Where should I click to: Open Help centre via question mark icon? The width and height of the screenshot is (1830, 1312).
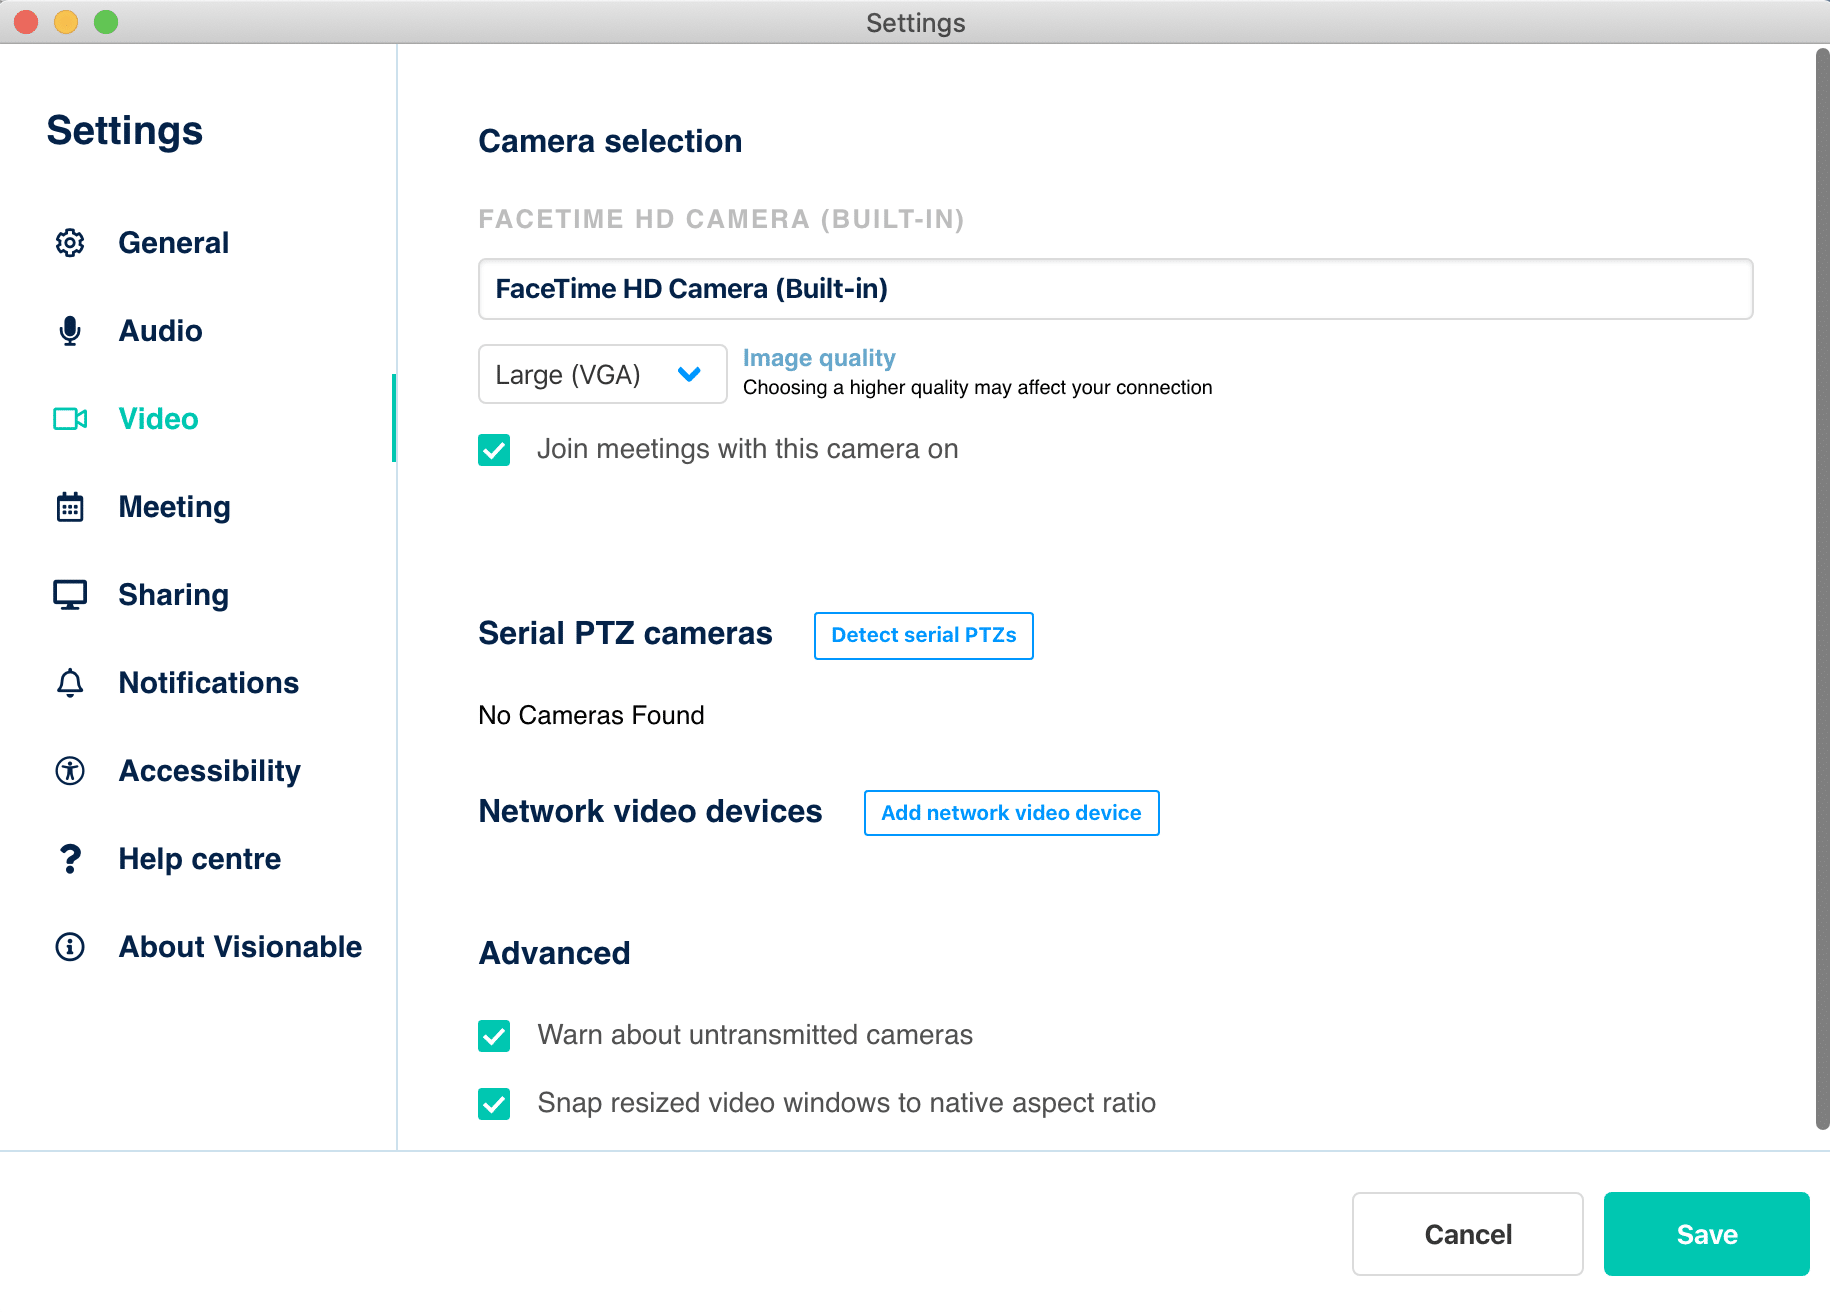(69, 858)
